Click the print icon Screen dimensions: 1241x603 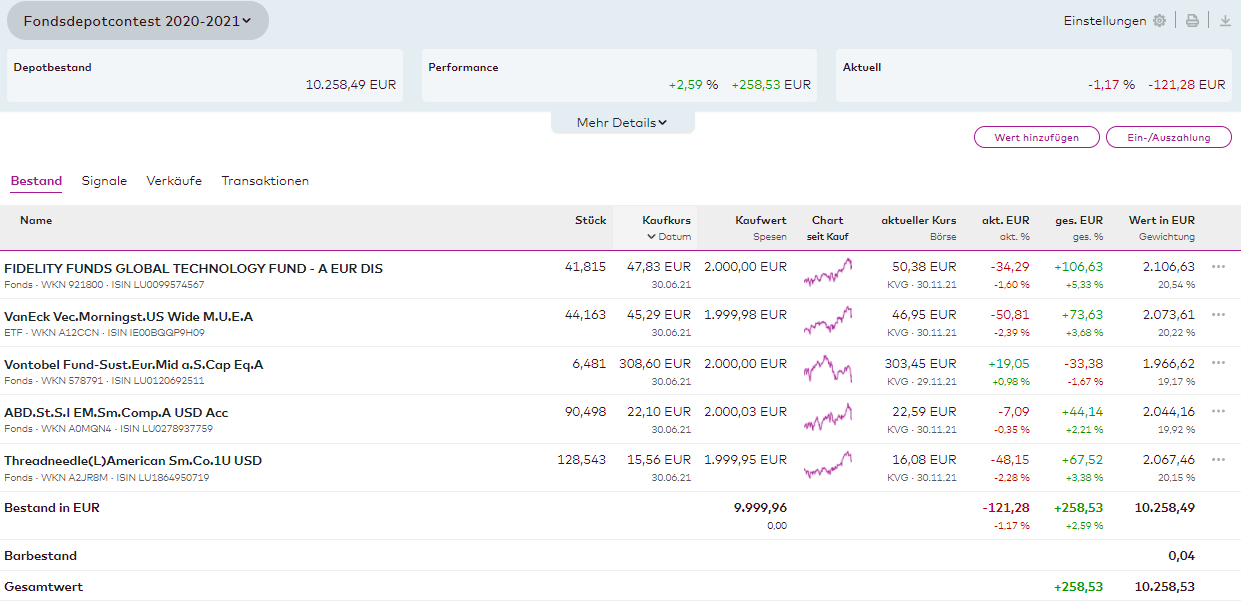1192,21
